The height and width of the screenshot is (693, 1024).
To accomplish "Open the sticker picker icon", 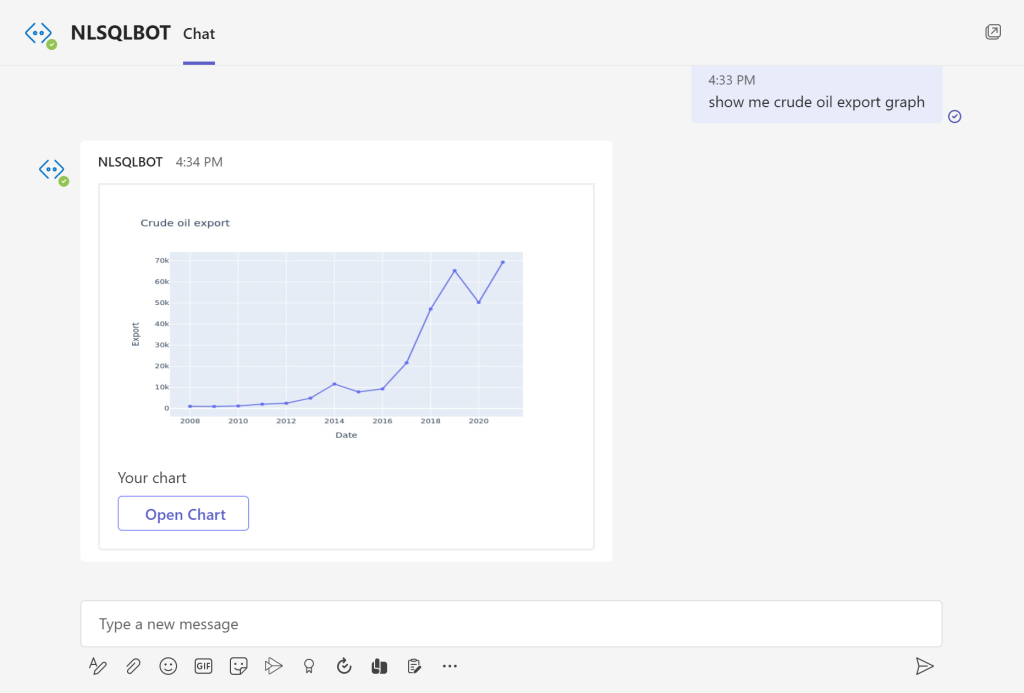I will pyautogui.click(x=238, y=666).
